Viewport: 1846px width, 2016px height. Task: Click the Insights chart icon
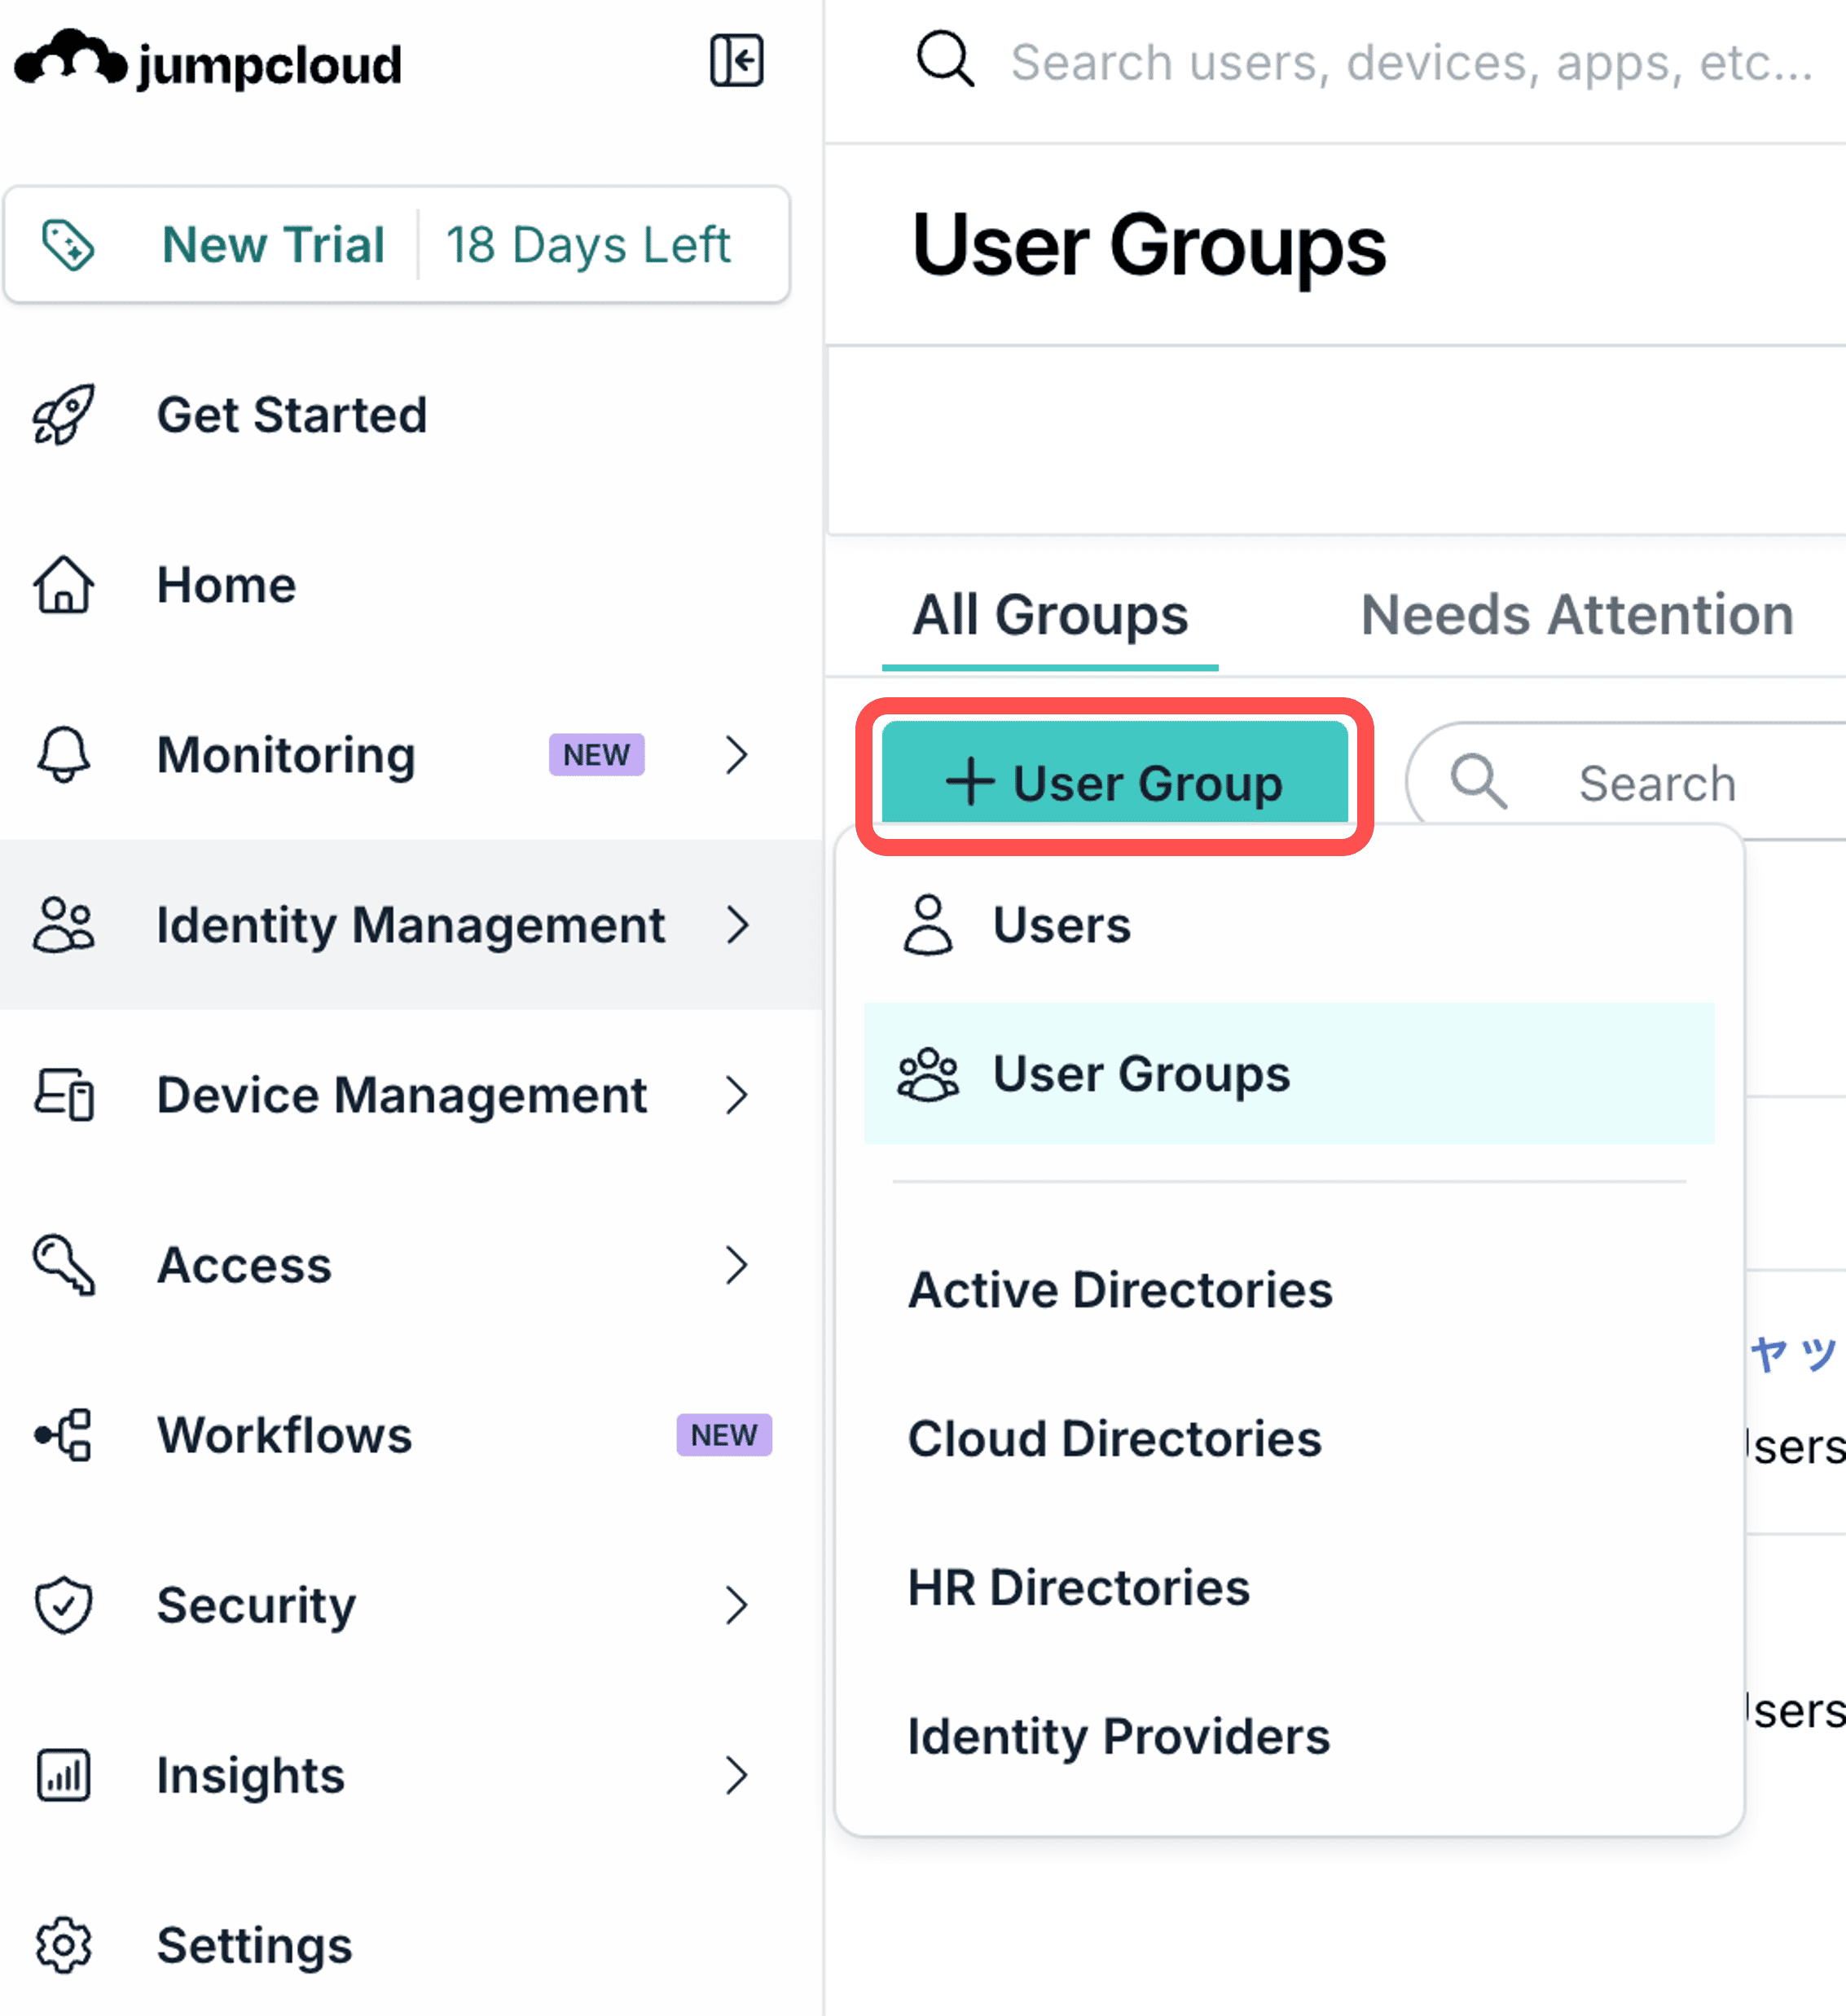(x=64, y=1775)
